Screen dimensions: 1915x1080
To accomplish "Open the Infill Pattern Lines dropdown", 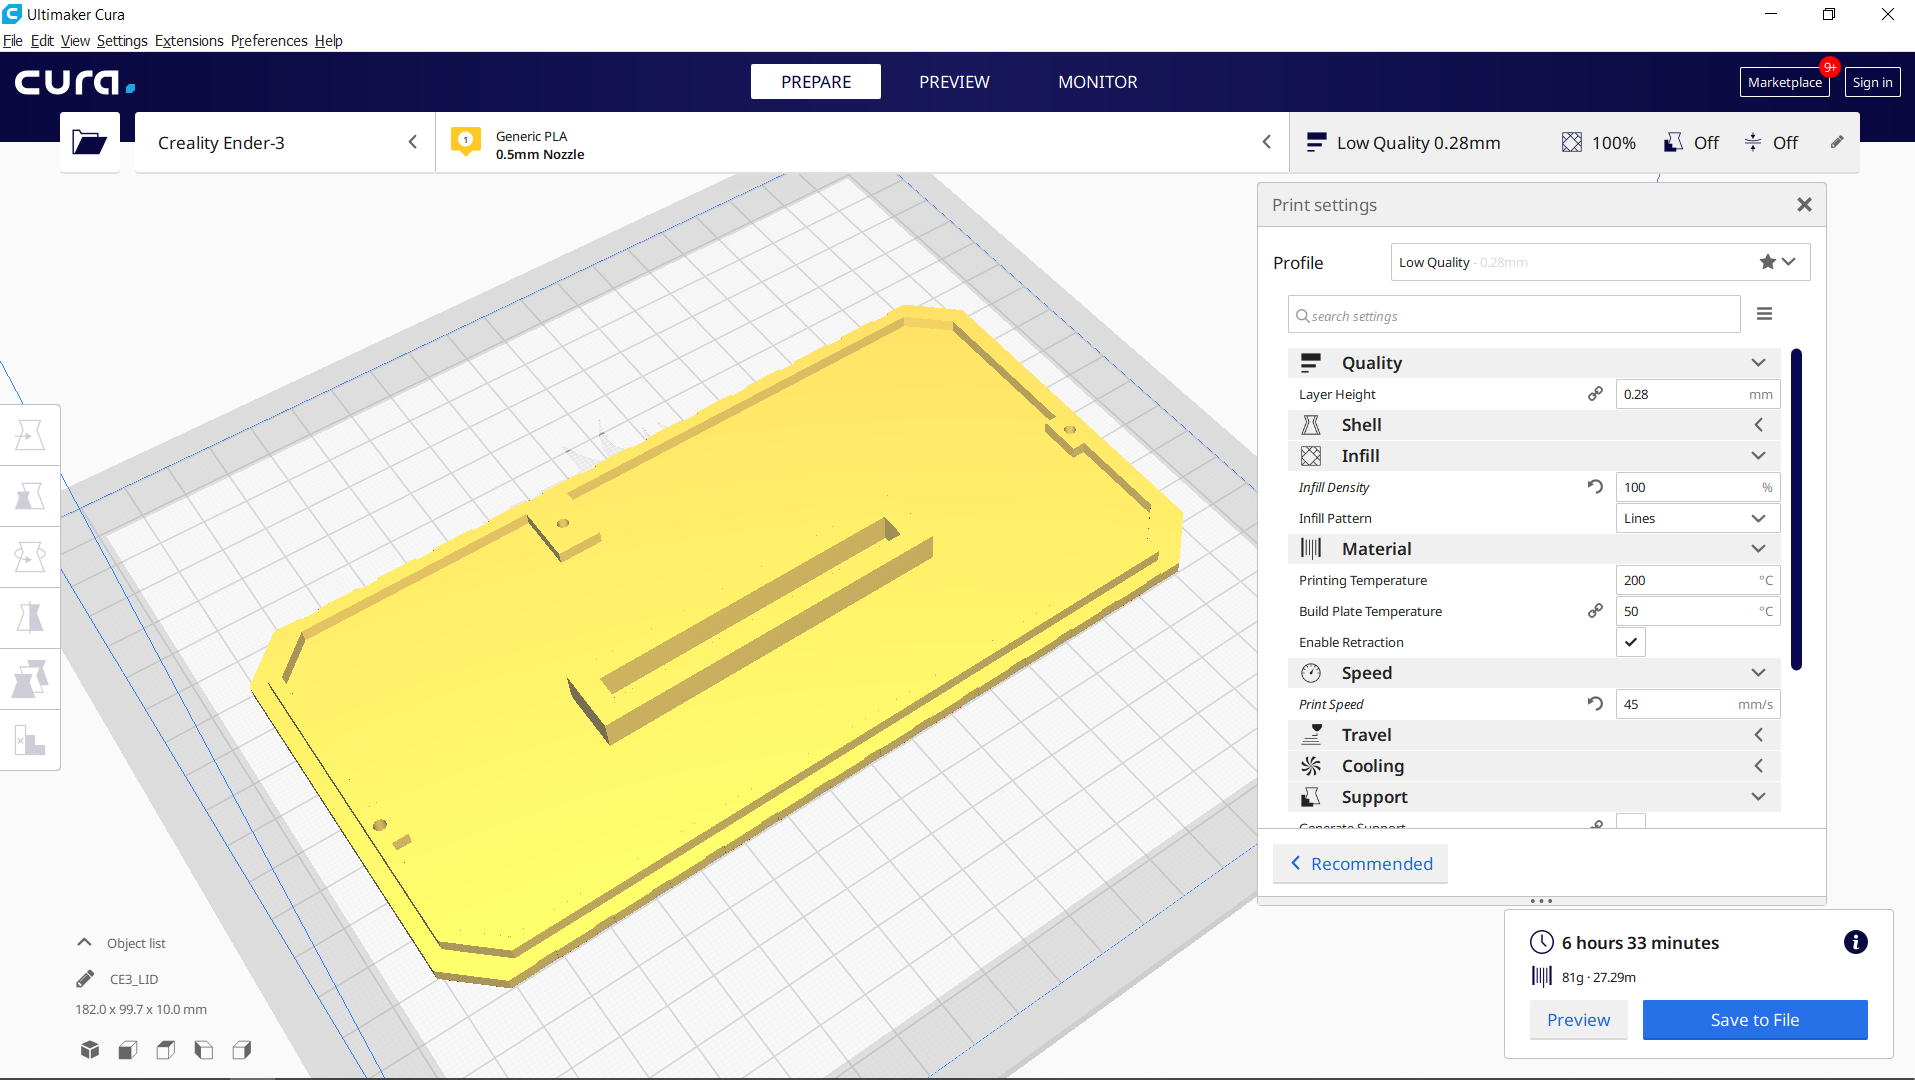I will pyautogui.click(x=1698, y=518).
